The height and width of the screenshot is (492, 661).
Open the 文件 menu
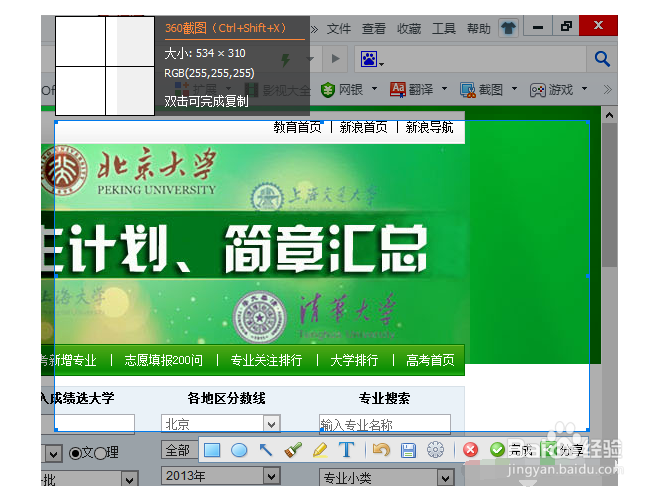pyautogui.click(x=339, y=29)
